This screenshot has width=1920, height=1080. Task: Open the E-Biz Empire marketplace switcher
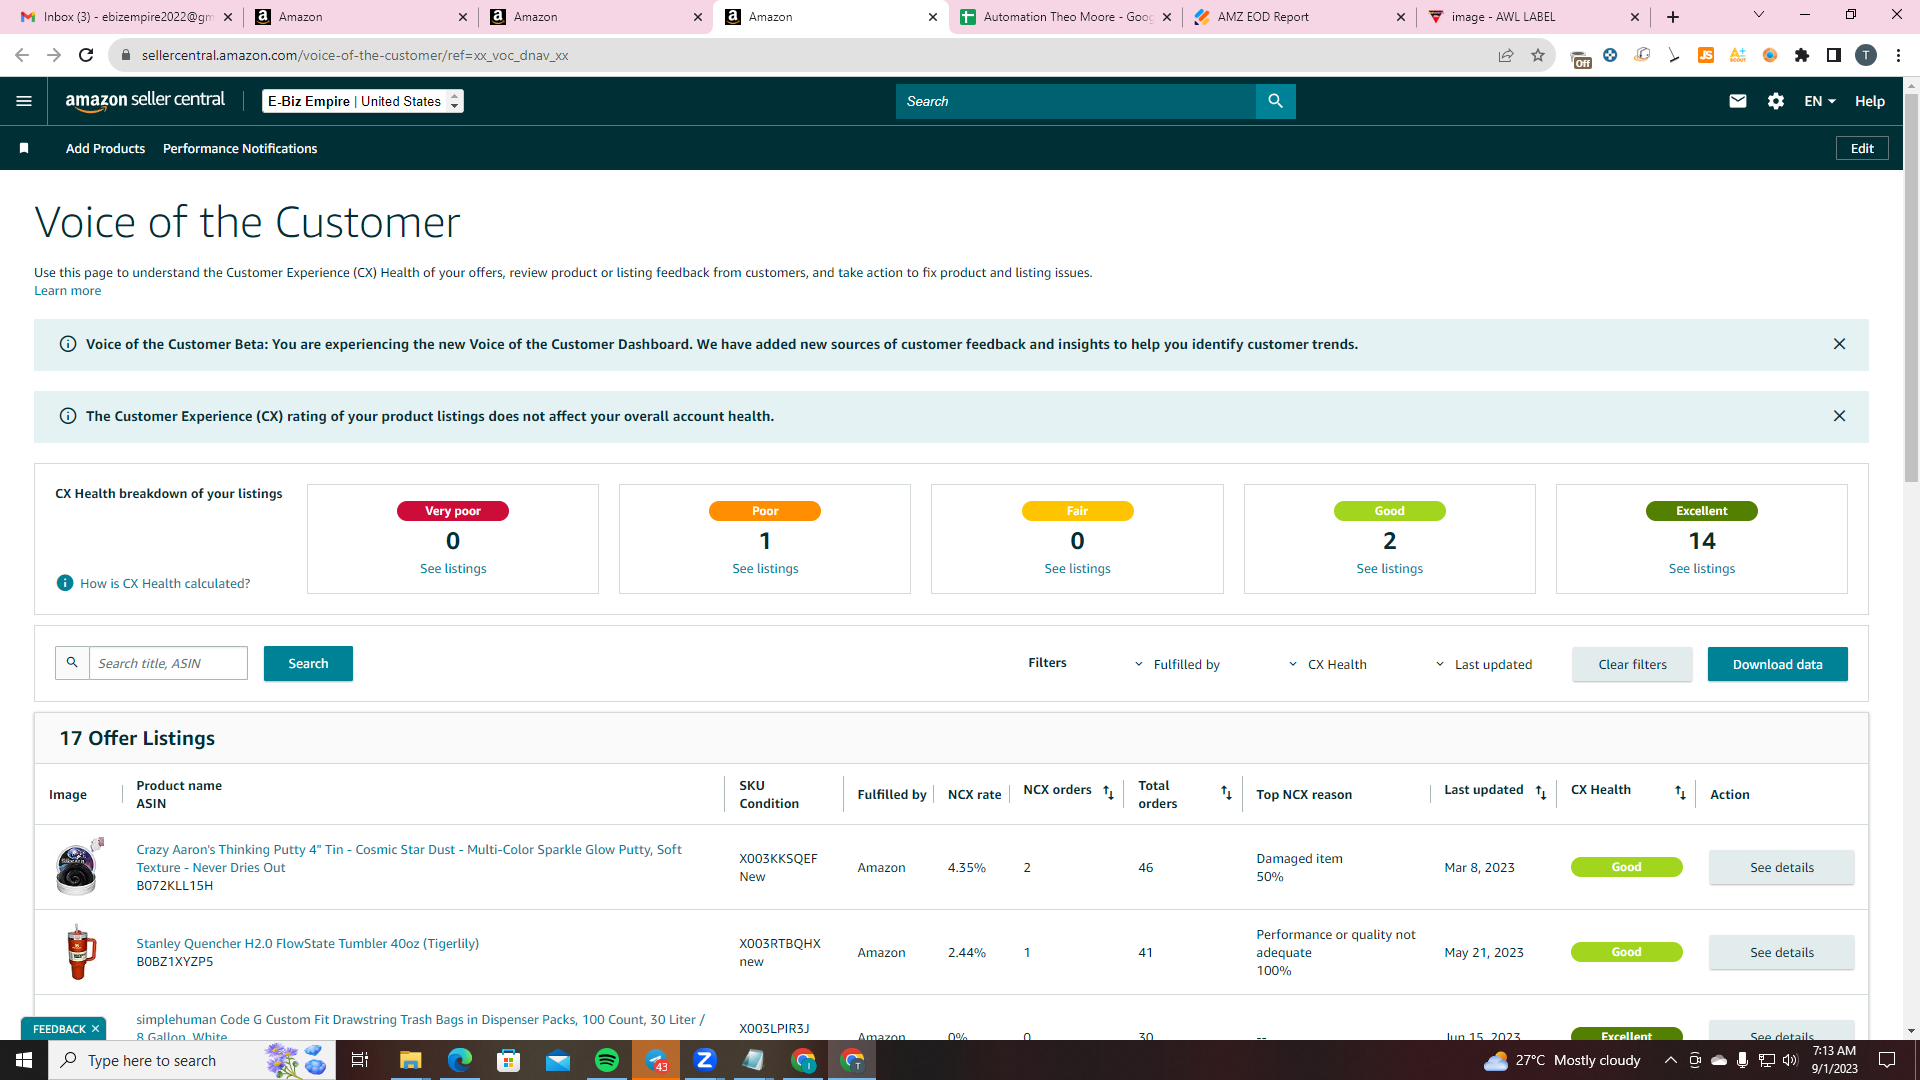(x=363, y=101)
